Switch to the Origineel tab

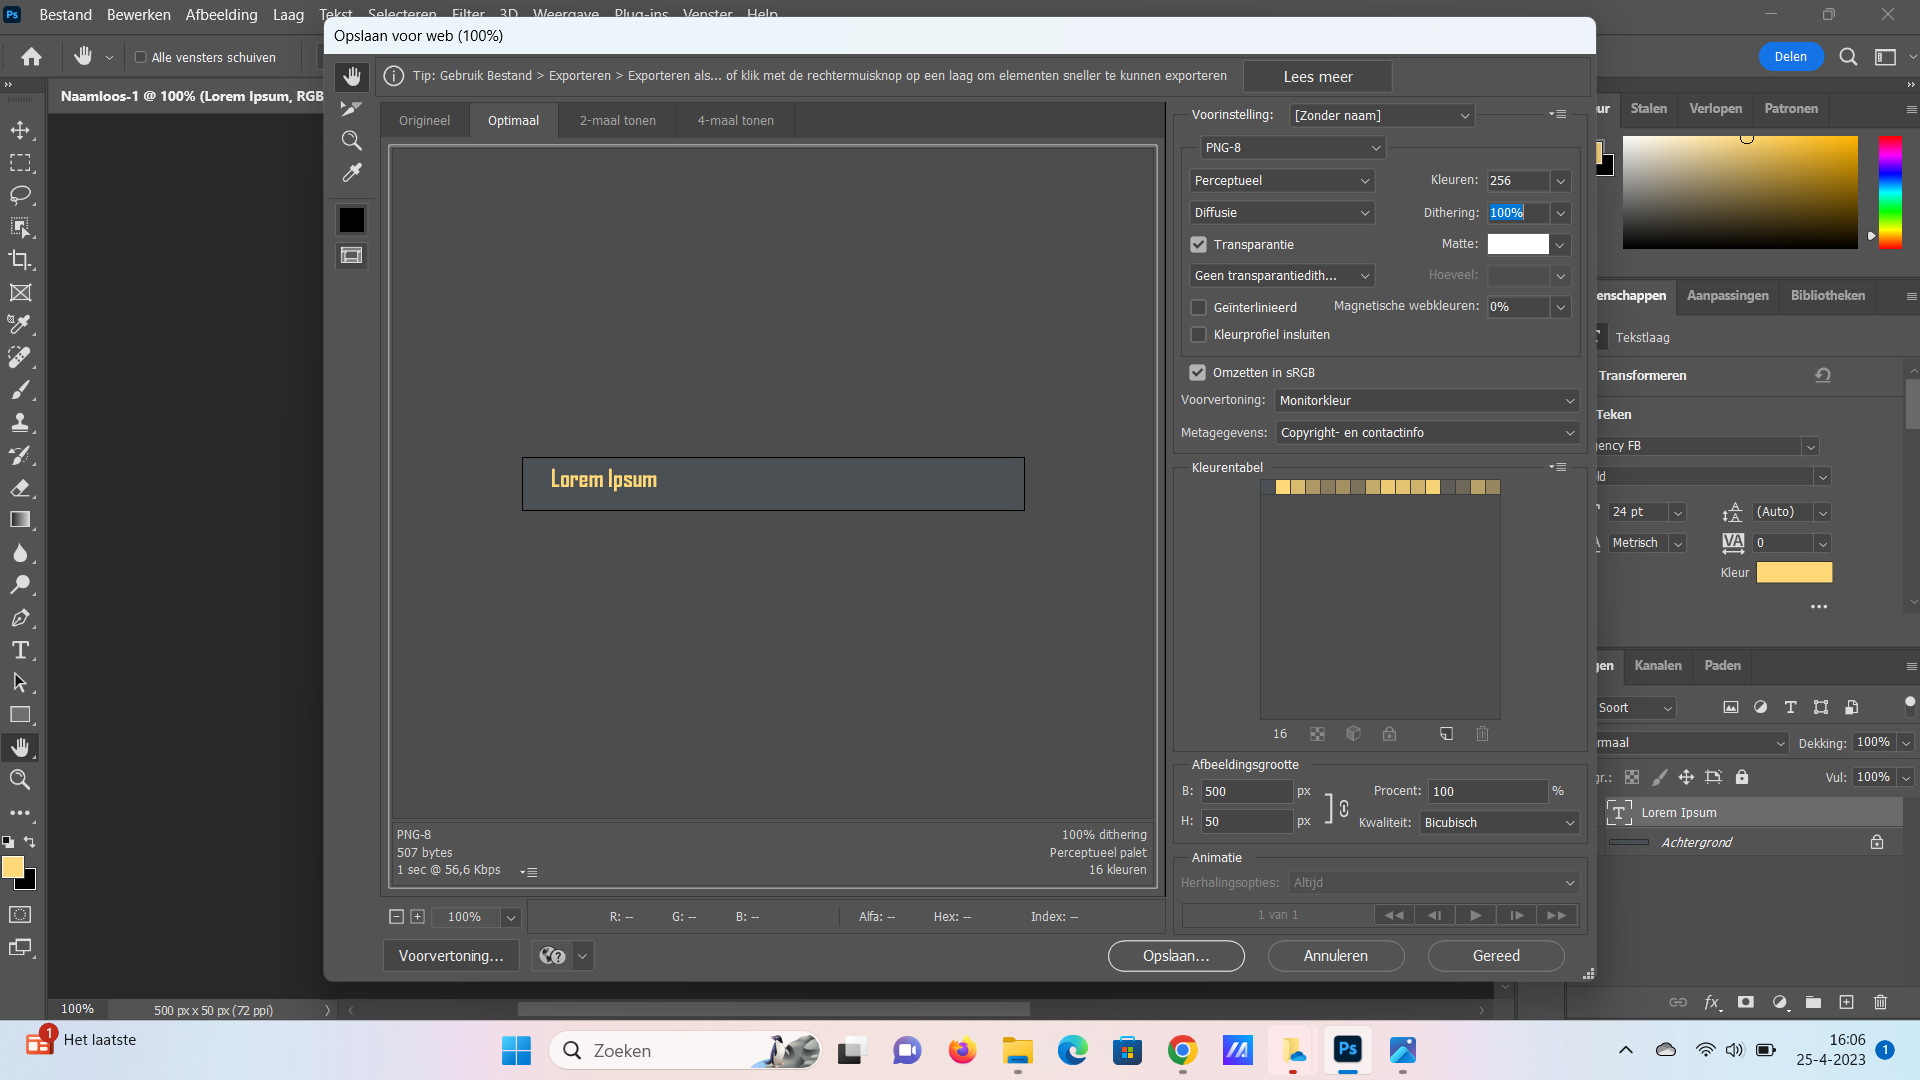tap(424, 121)
